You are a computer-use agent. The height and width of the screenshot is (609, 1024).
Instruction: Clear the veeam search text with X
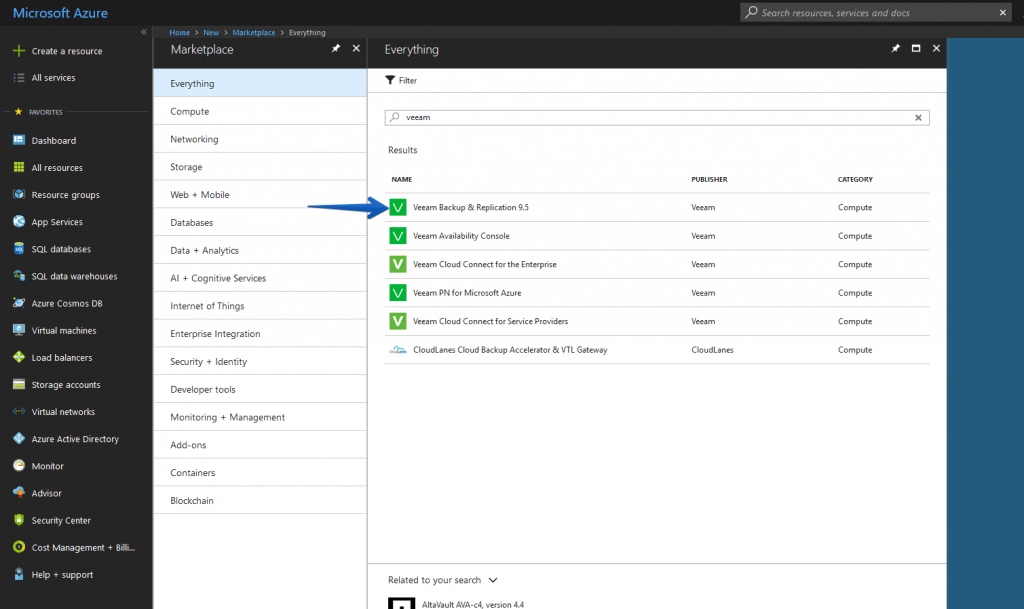[918, 117]
